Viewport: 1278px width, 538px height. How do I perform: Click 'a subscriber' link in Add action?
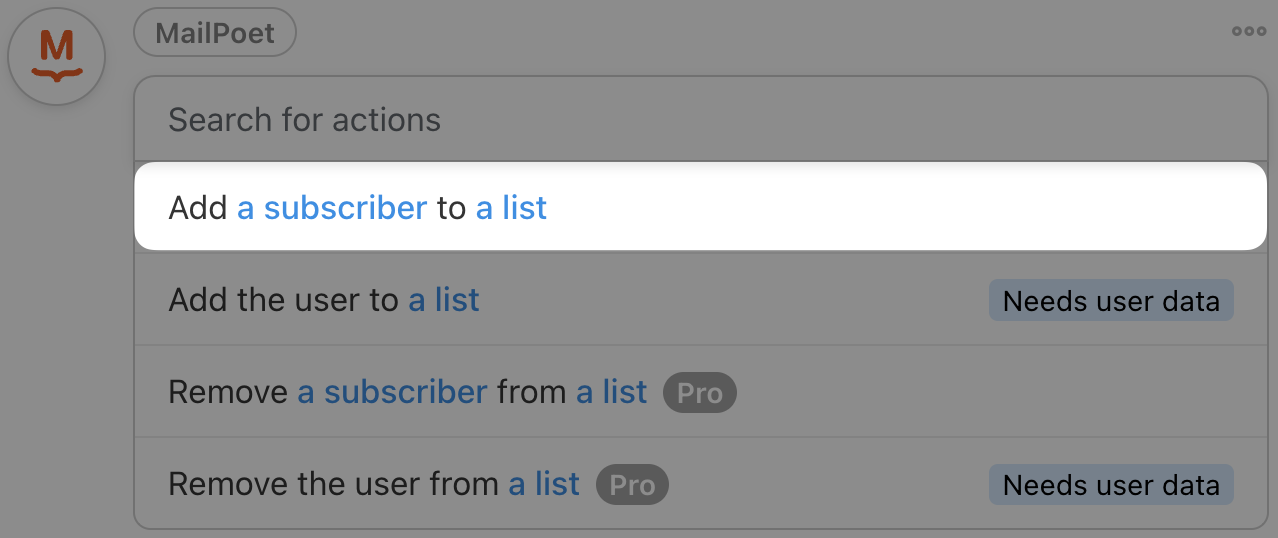[x=332, y=207]
